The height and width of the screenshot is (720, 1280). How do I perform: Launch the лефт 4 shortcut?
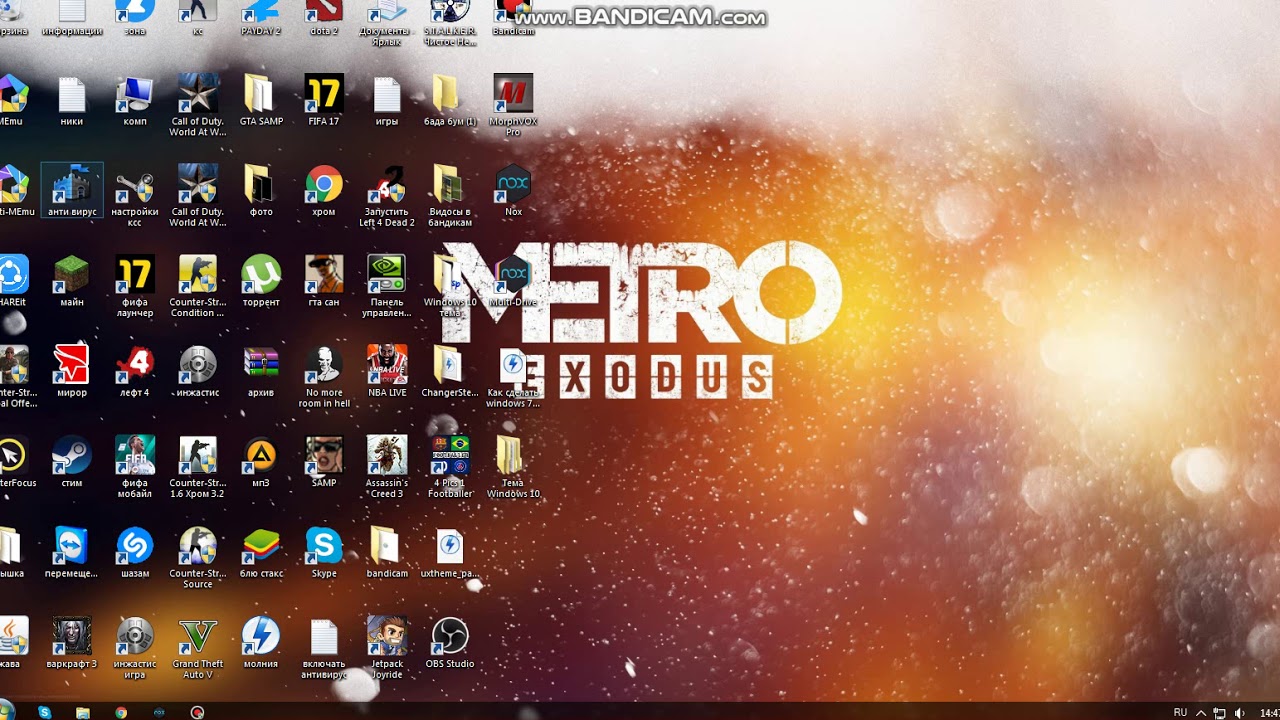(x=135, y=373)
